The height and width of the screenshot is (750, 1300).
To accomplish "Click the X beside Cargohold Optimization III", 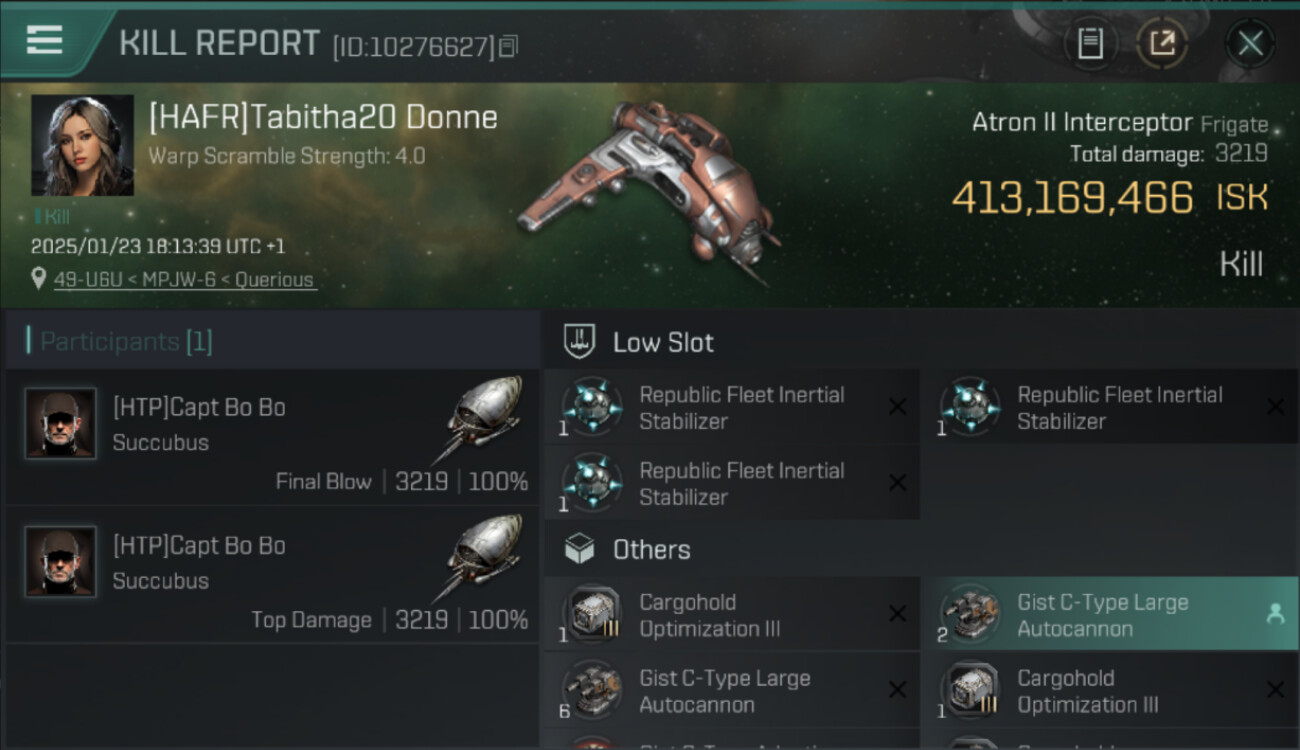I will tap(897, 614).
